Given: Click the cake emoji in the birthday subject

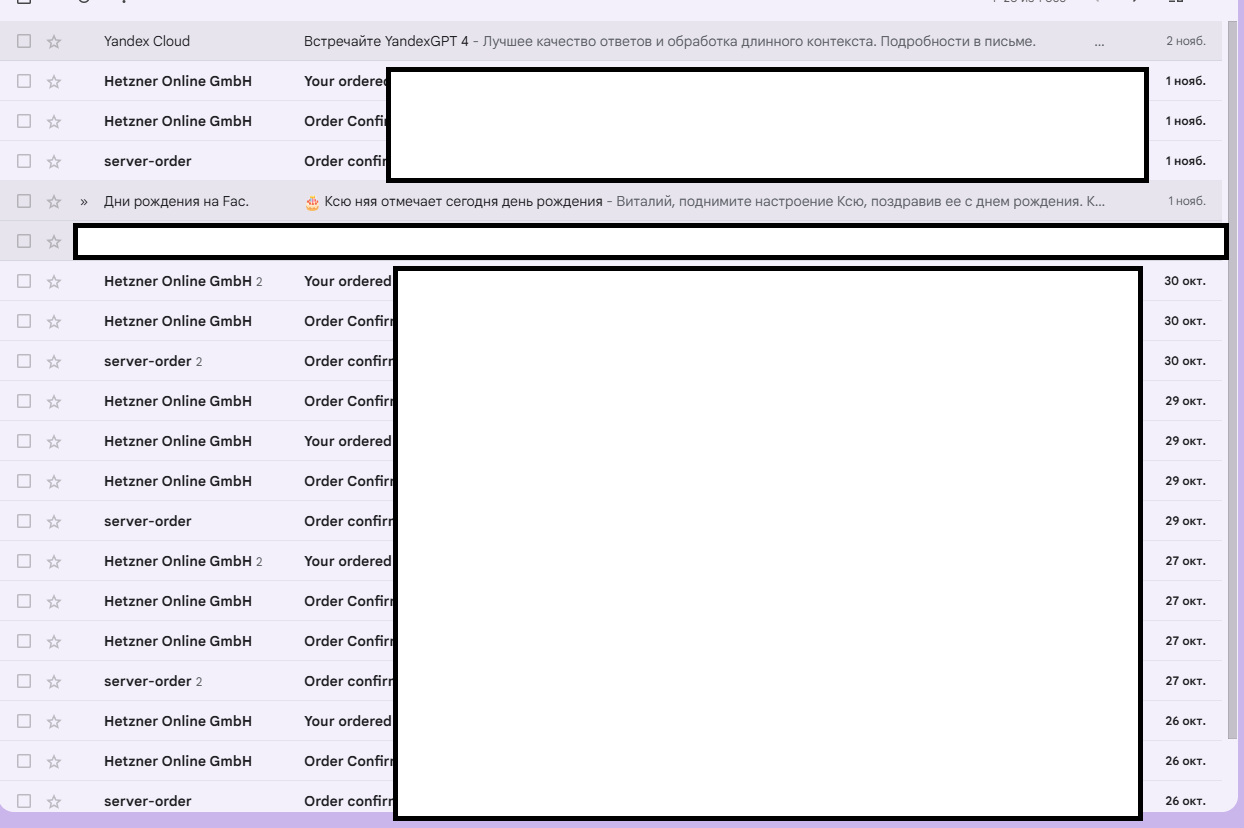Looking at the screenshot, I should 313,201.
